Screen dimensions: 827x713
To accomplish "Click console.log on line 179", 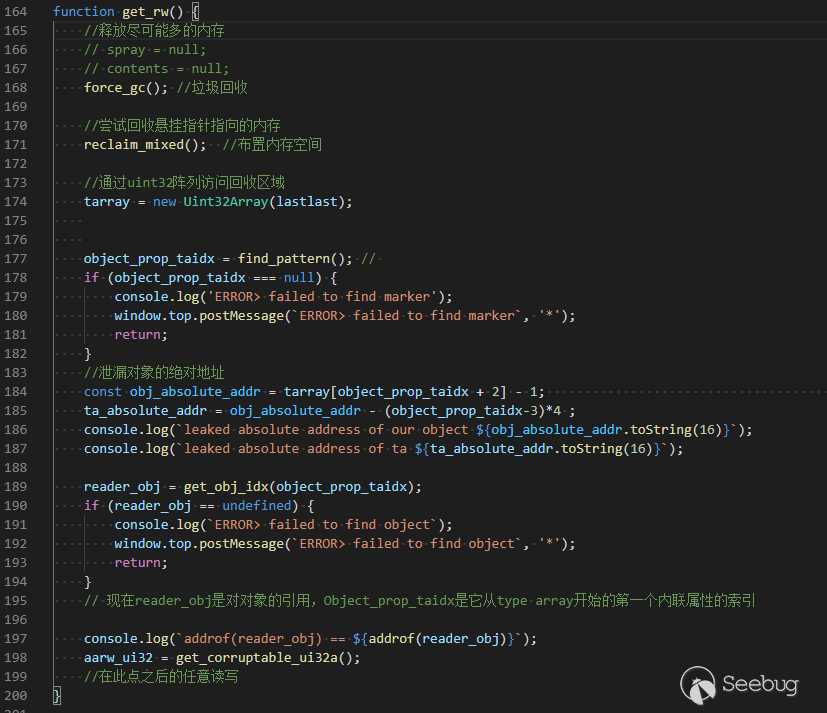I will pyautogui.click(x=157, y=296).
